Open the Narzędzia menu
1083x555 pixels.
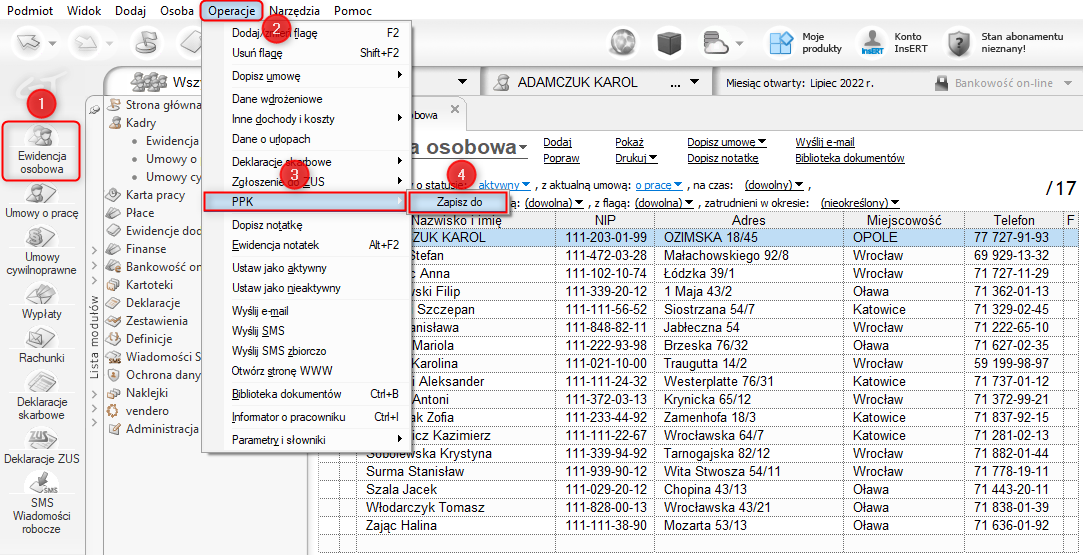click(294, 11)
